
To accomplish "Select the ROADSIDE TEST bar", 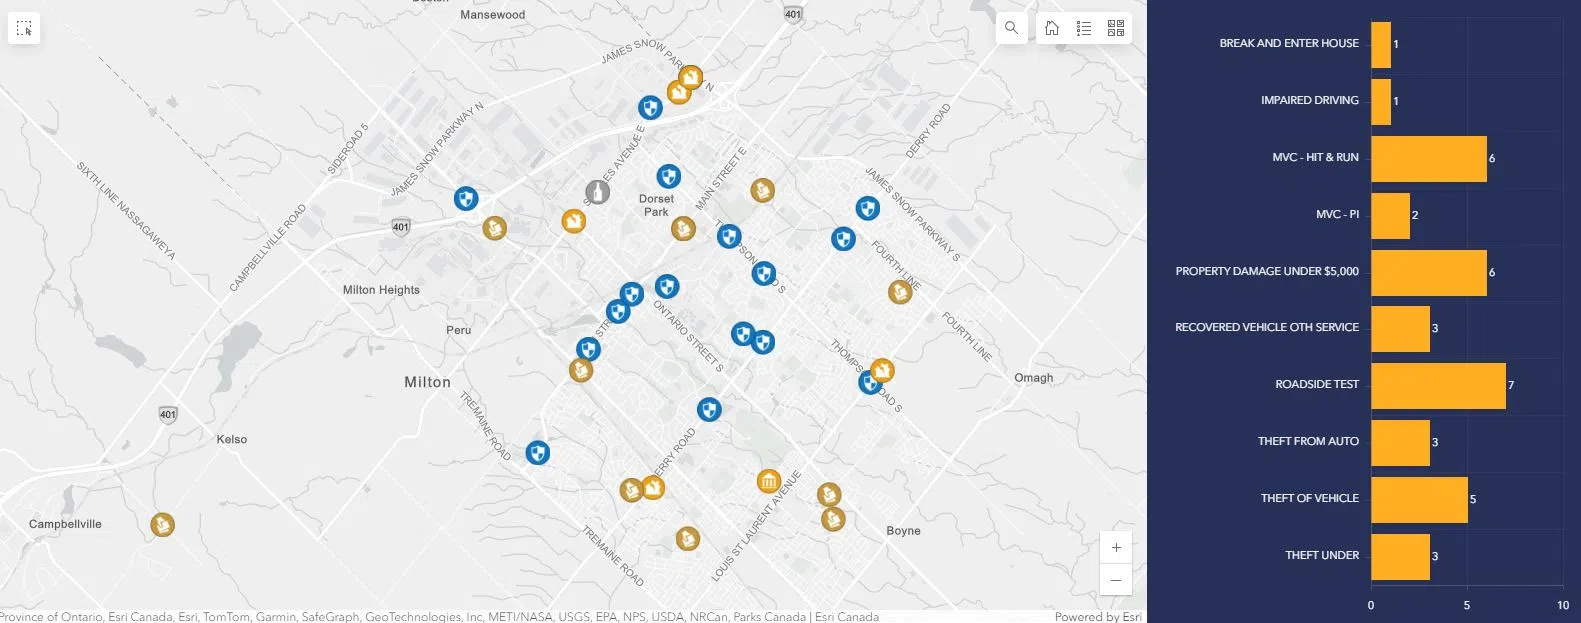I will click(1437, 385).
